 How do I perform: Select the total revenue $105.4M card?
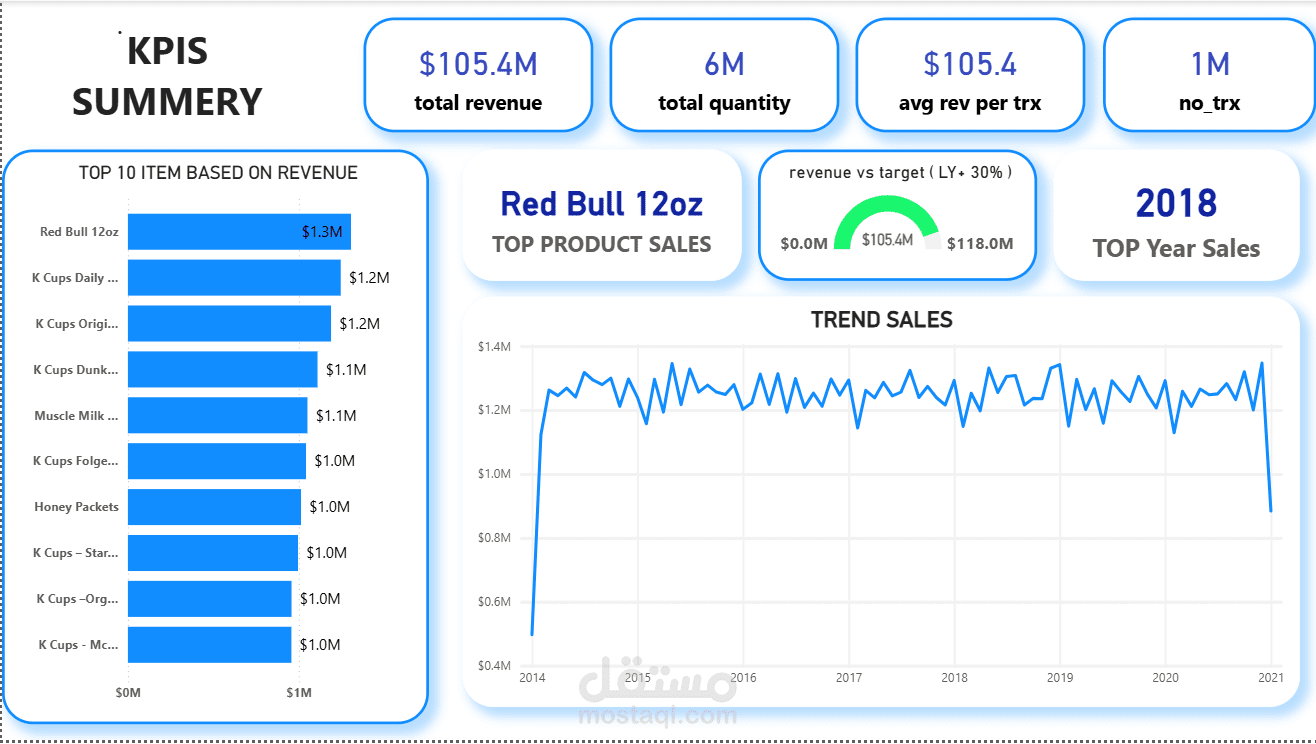click(478, 75)
